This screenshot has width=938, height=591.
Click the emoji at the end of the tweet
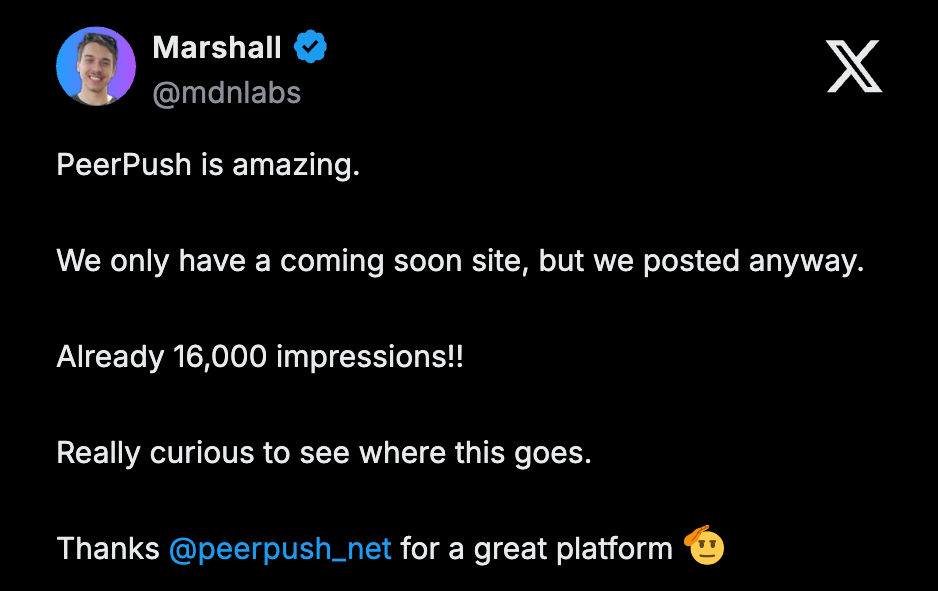703,547
